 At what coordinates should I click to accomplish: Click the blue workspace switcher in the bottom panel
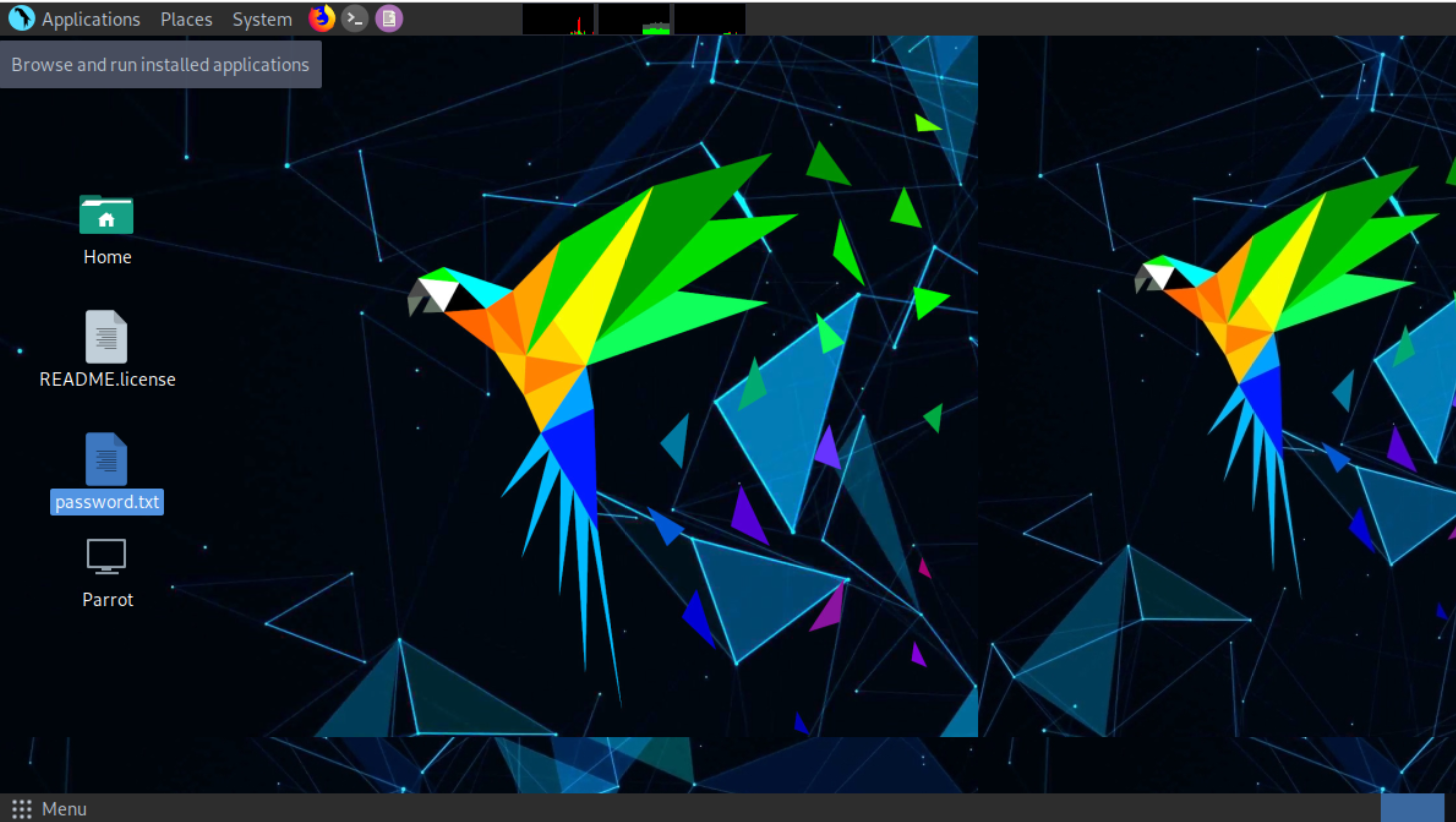1412,808
